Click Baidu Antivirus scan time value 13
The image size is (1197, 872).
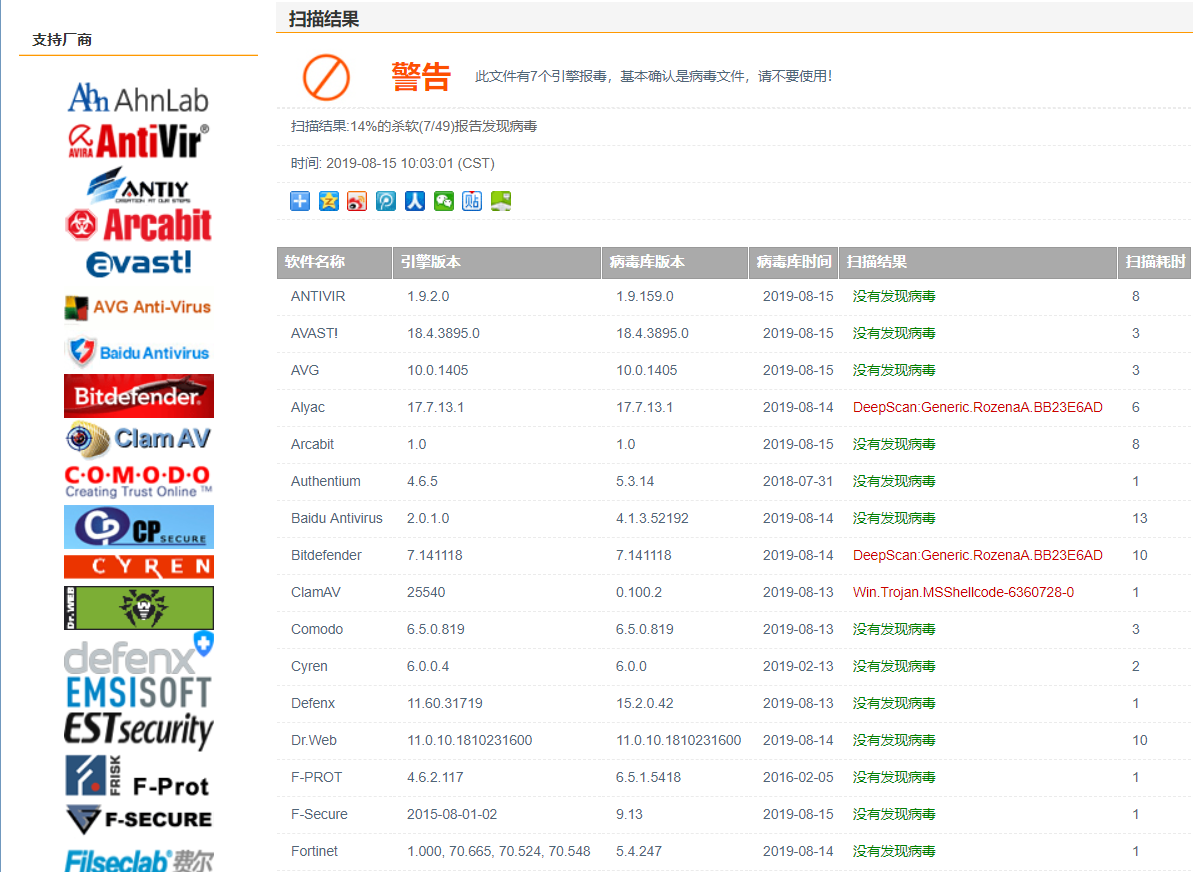pyautogui.click(x=1140, y=518)
